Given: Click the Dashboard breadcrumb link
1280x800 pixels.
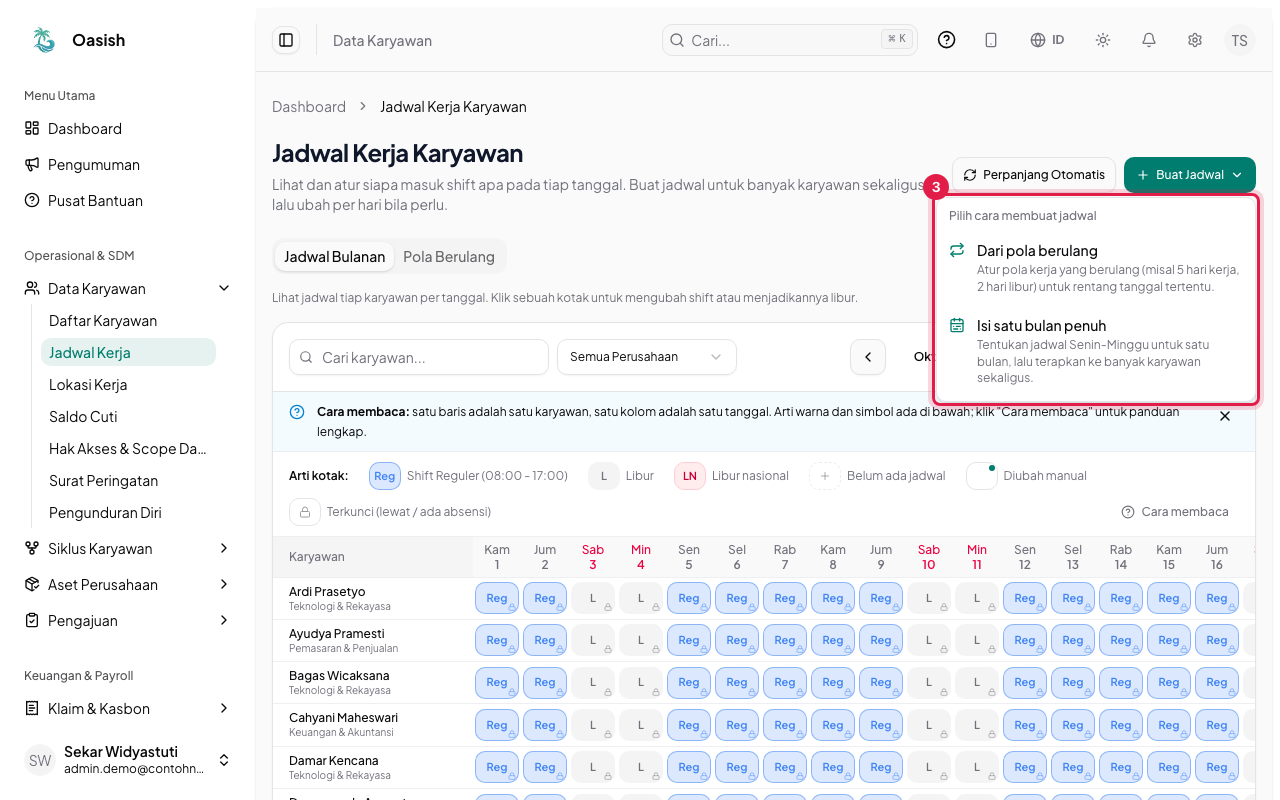Looking at the screenshot, I should point(309,107).
